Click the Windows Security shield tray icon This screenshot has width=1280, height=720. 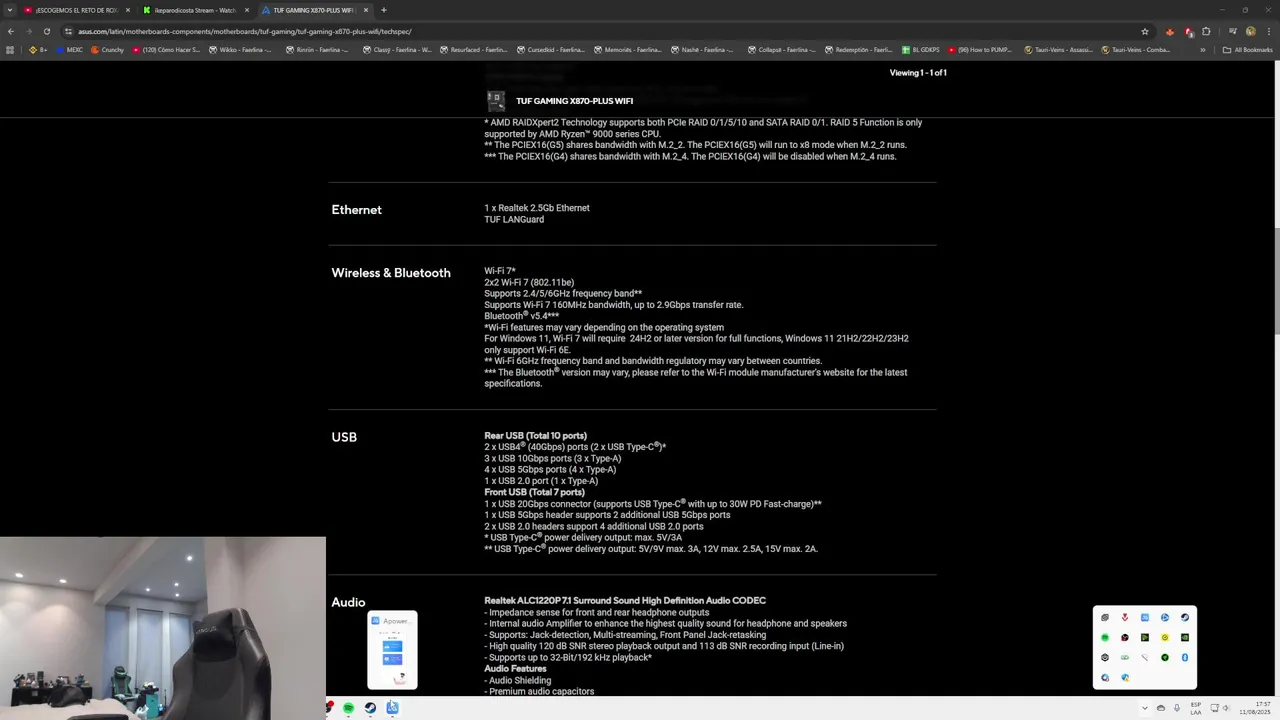point(1125,677)
